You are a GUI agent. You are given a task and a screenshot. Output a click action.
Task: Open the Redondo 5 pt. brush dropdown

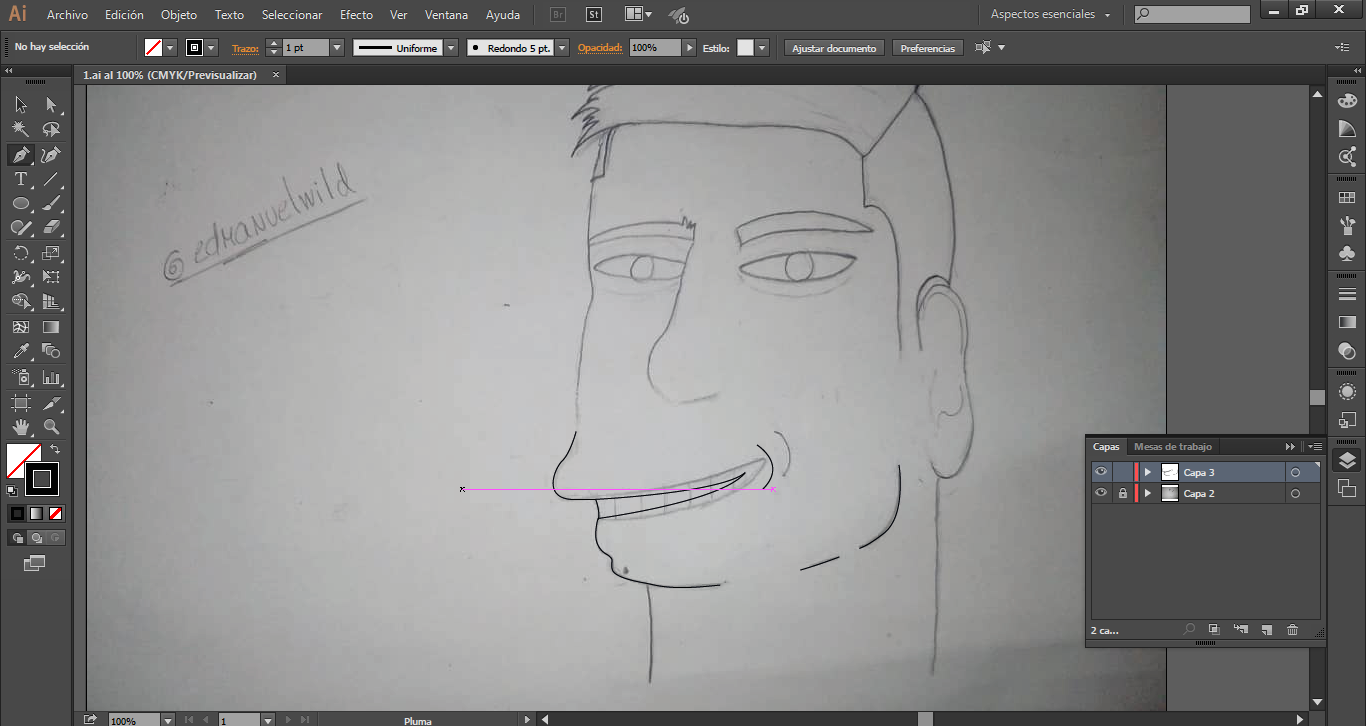562,48
